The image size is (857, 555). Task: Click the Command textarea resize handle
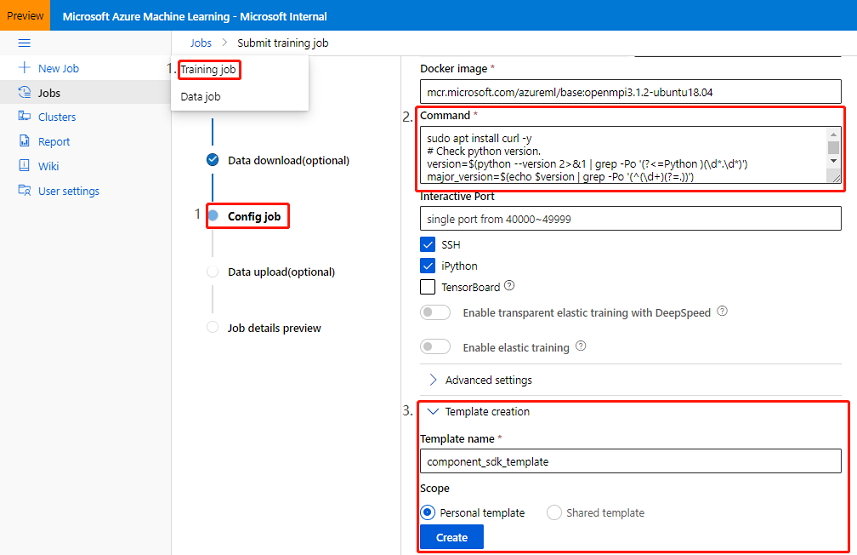pyautogui.click(x=835, y=176)
